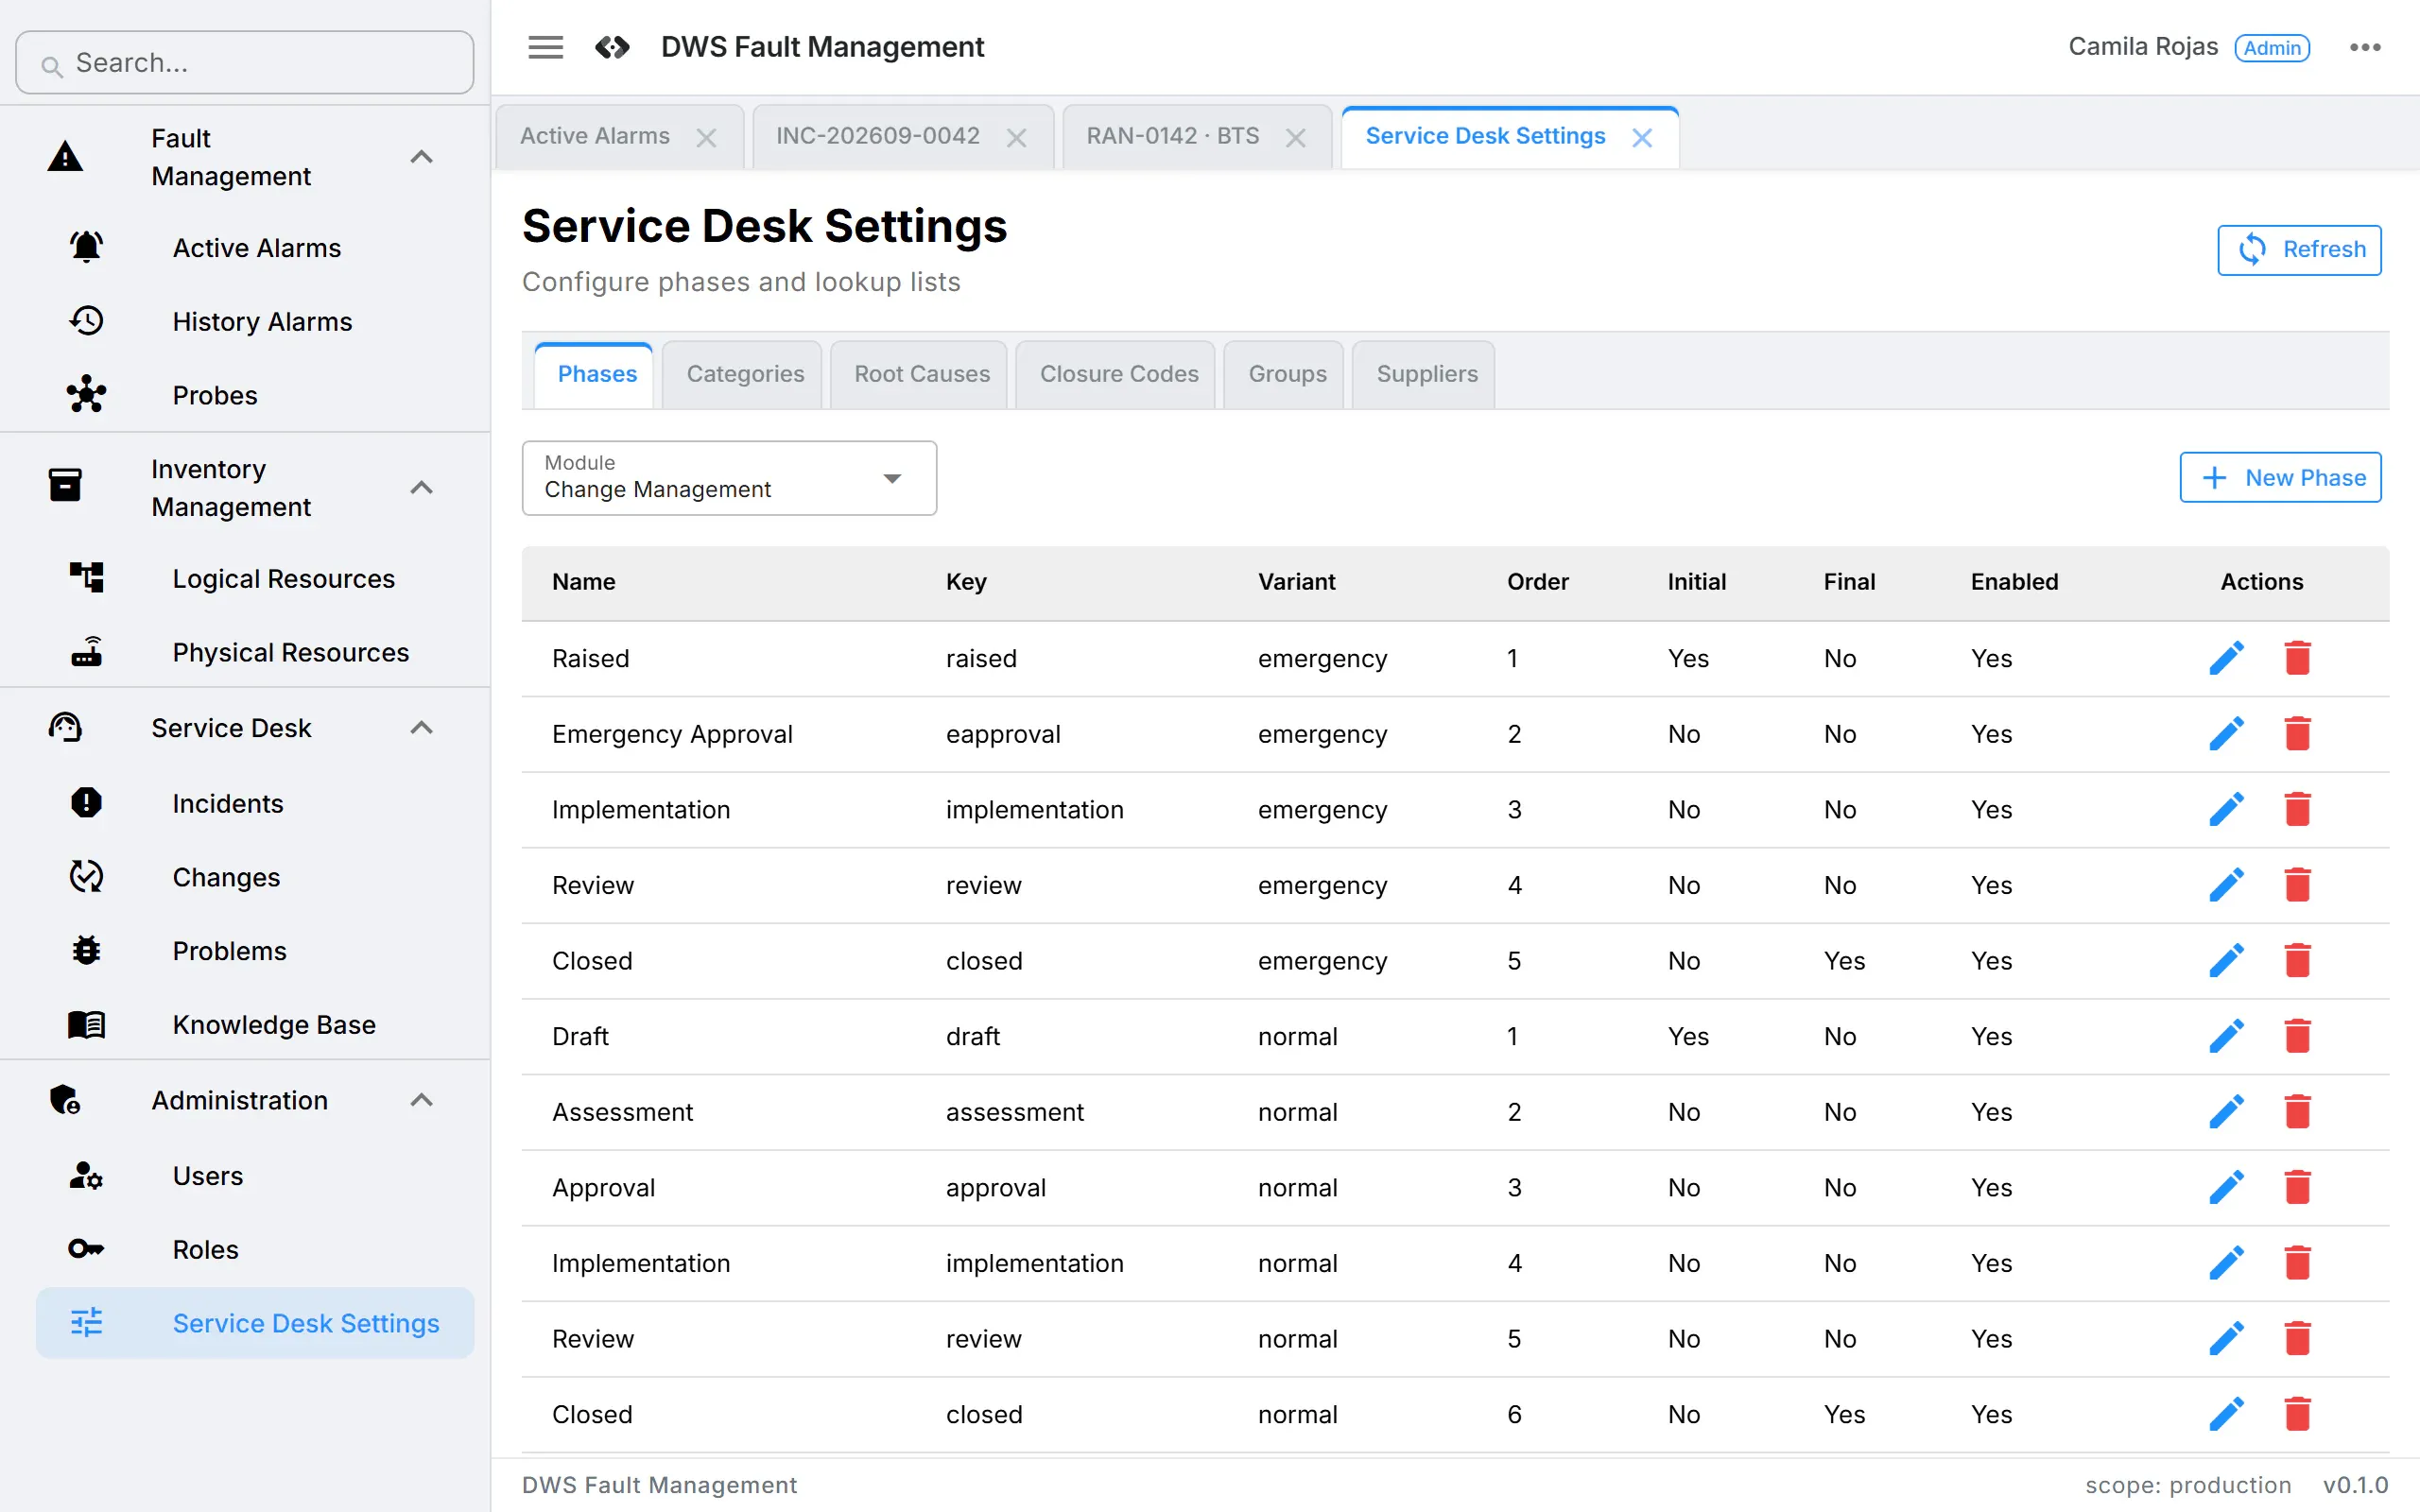Collapse the Fault Management section
Screen dimensions: 2420x1512
click(422, 157)
